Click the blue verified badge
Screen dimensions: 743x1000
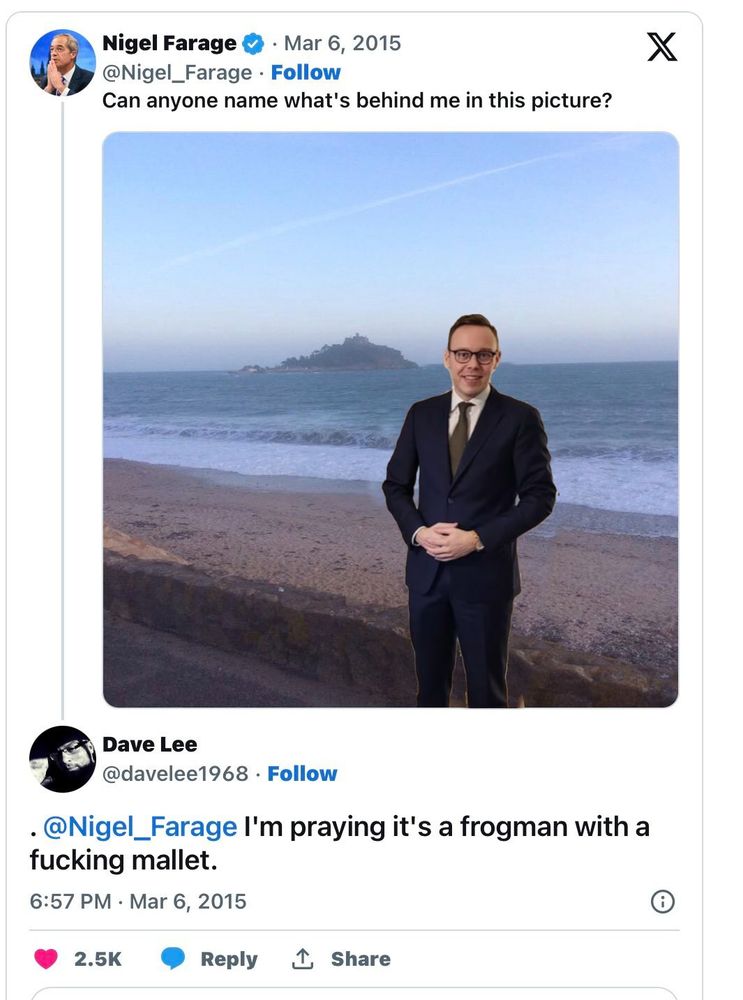pyautogui.click(x=254, y=43)
